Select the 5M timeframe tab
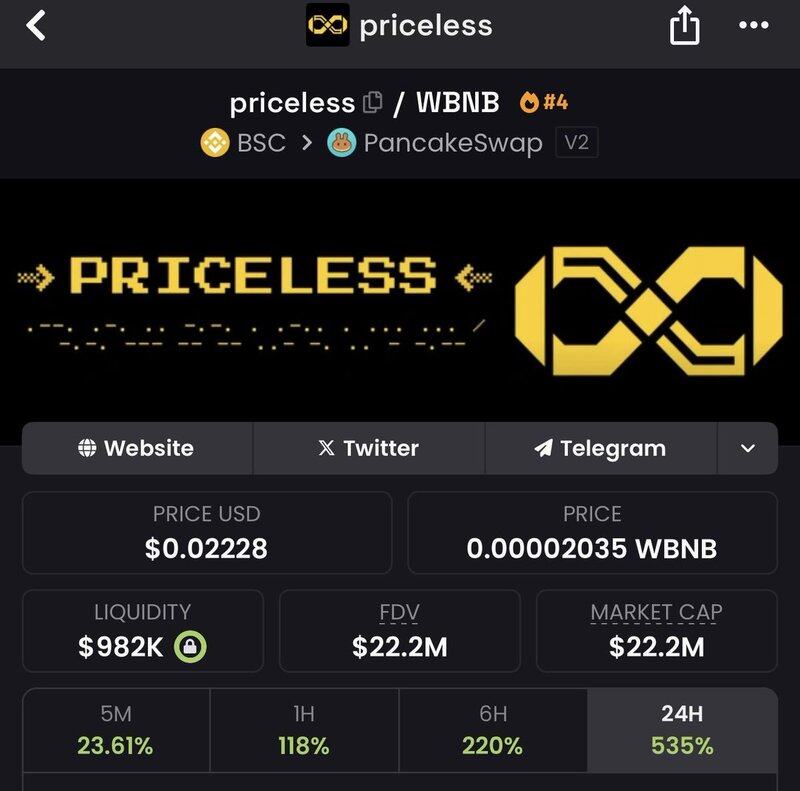Image resolution: width=800 pixels, height=791 pixels. click(116, 730)
